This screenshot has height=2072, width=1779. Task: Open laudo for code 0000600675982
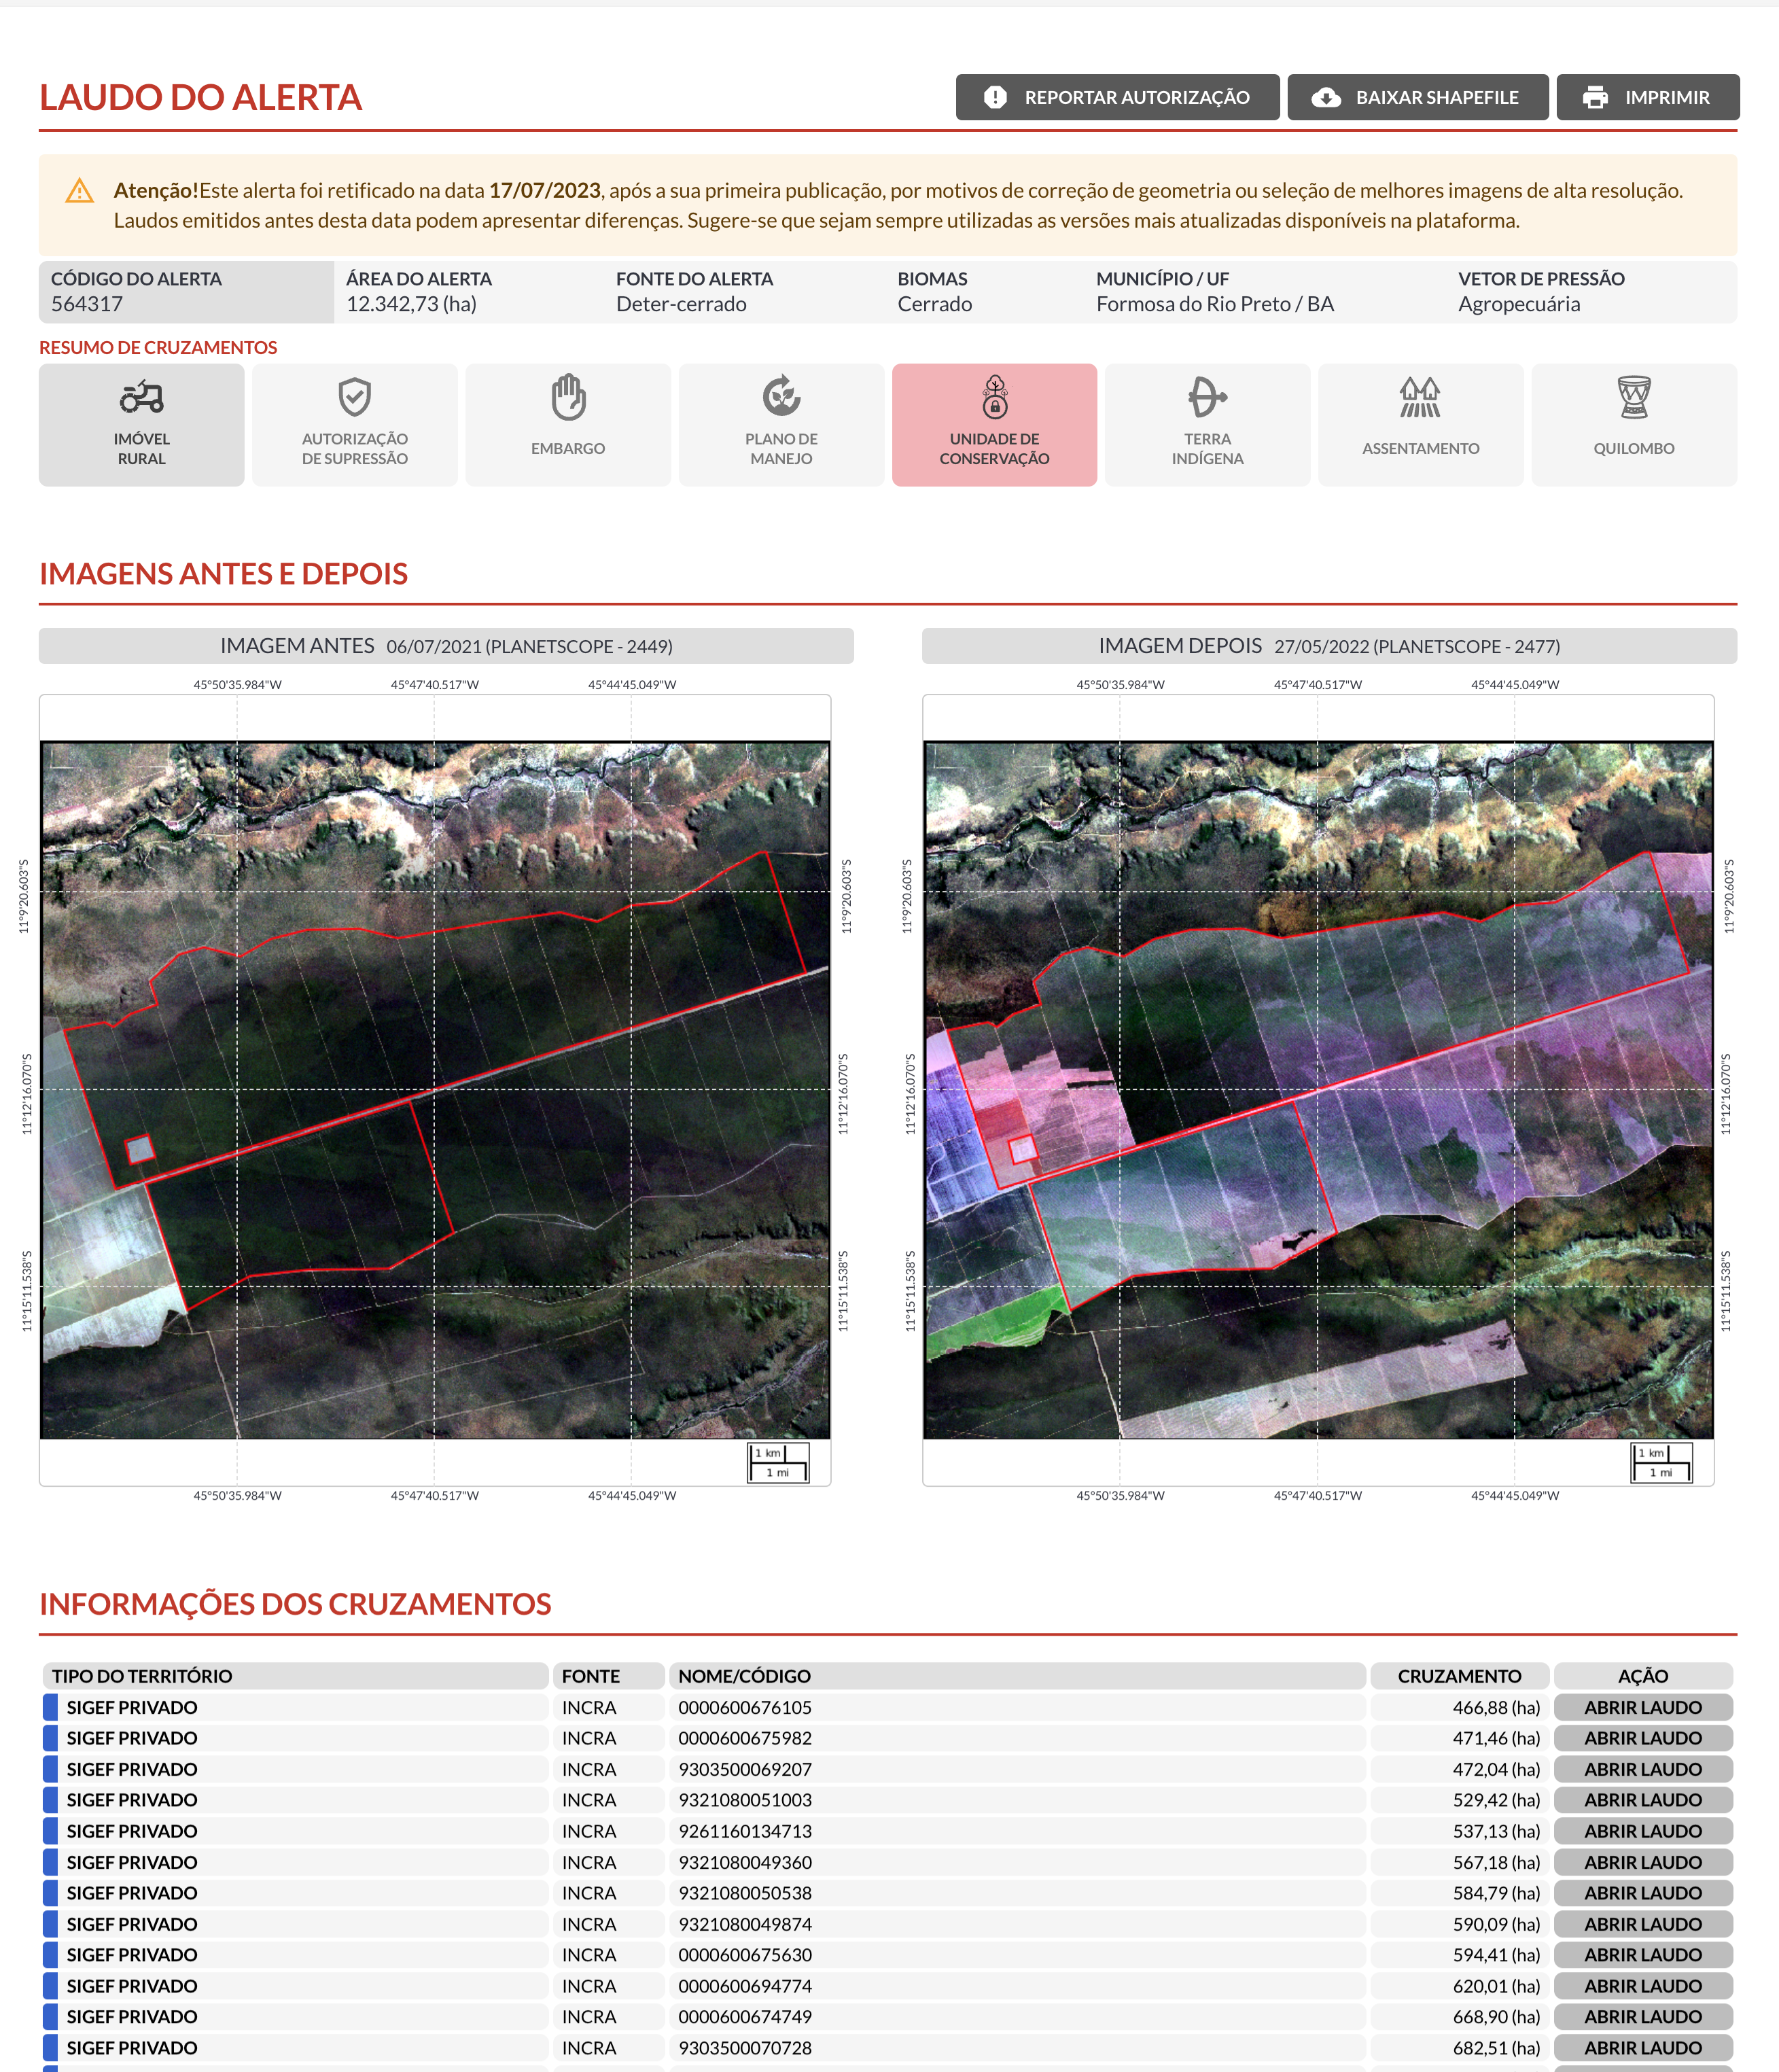(x=1642, y=1738)
